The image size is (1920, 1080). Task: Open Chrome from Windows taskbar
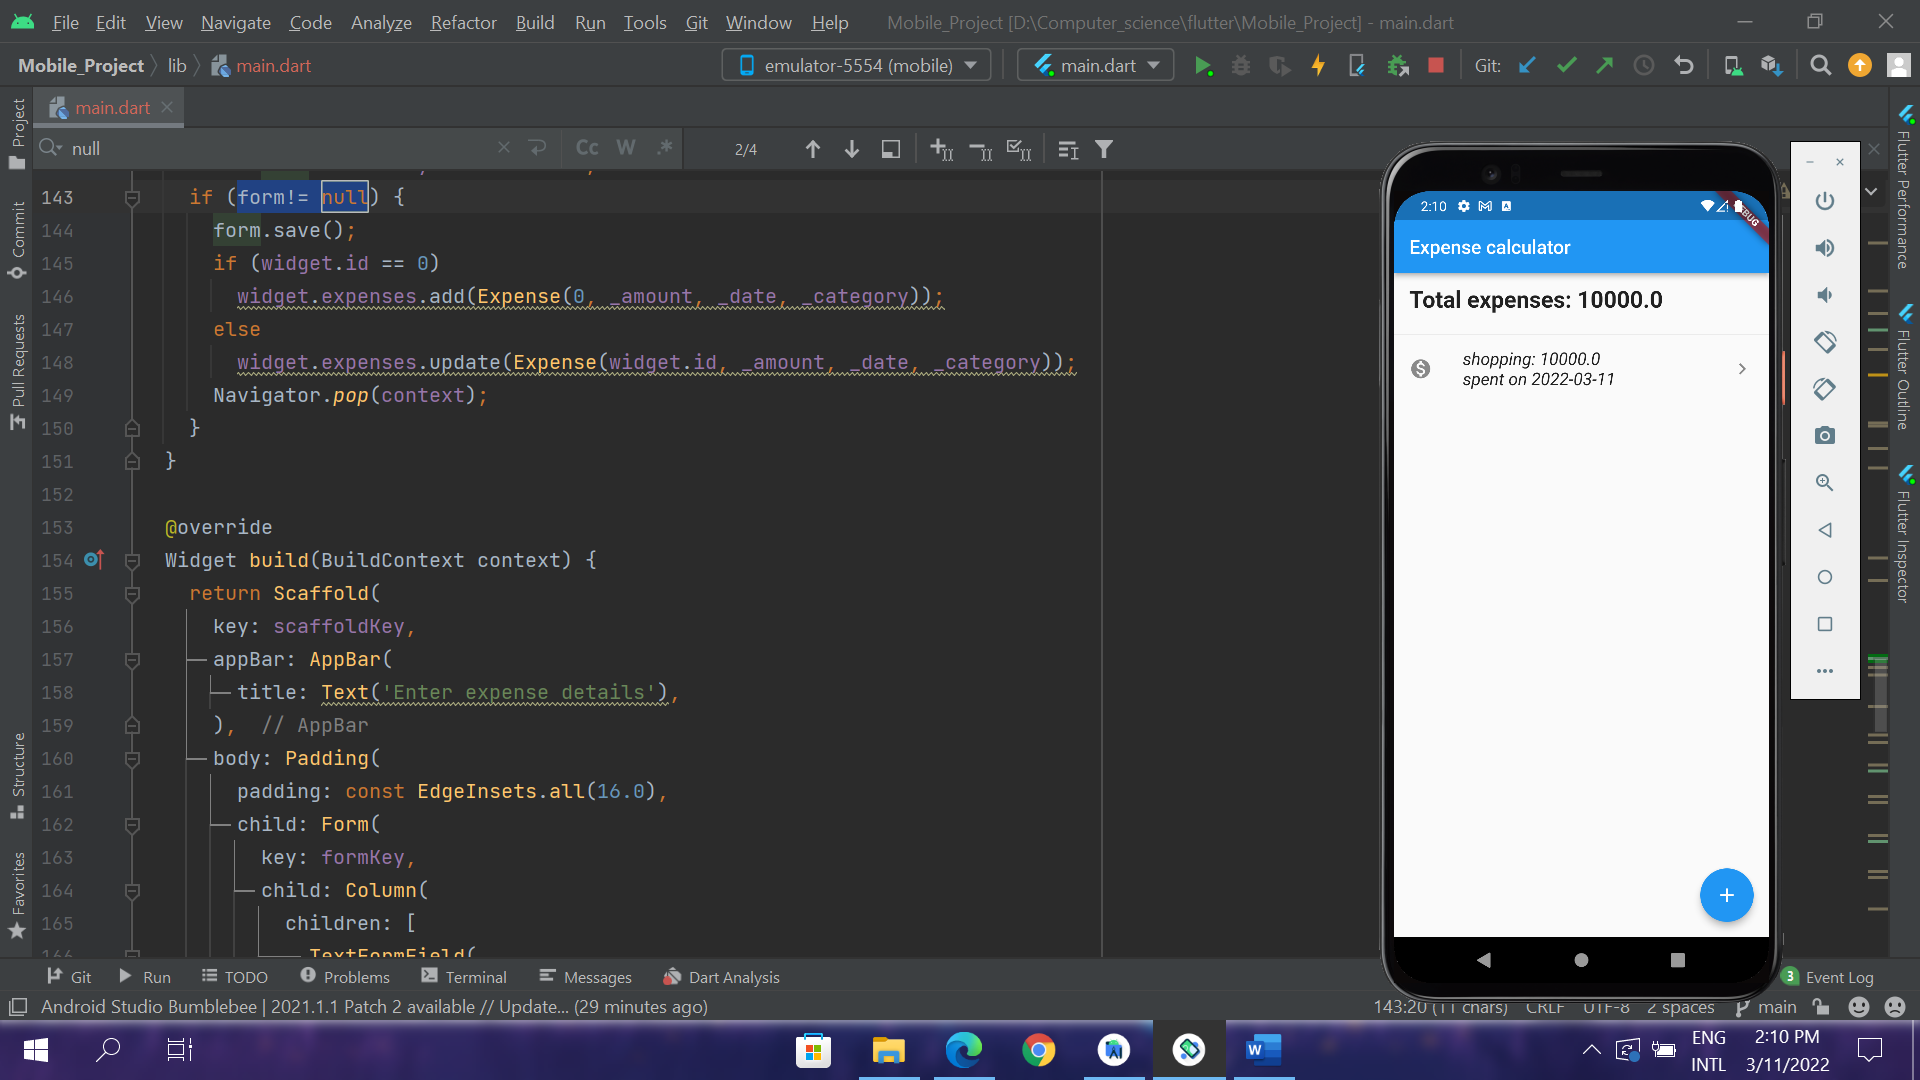1038,1050
